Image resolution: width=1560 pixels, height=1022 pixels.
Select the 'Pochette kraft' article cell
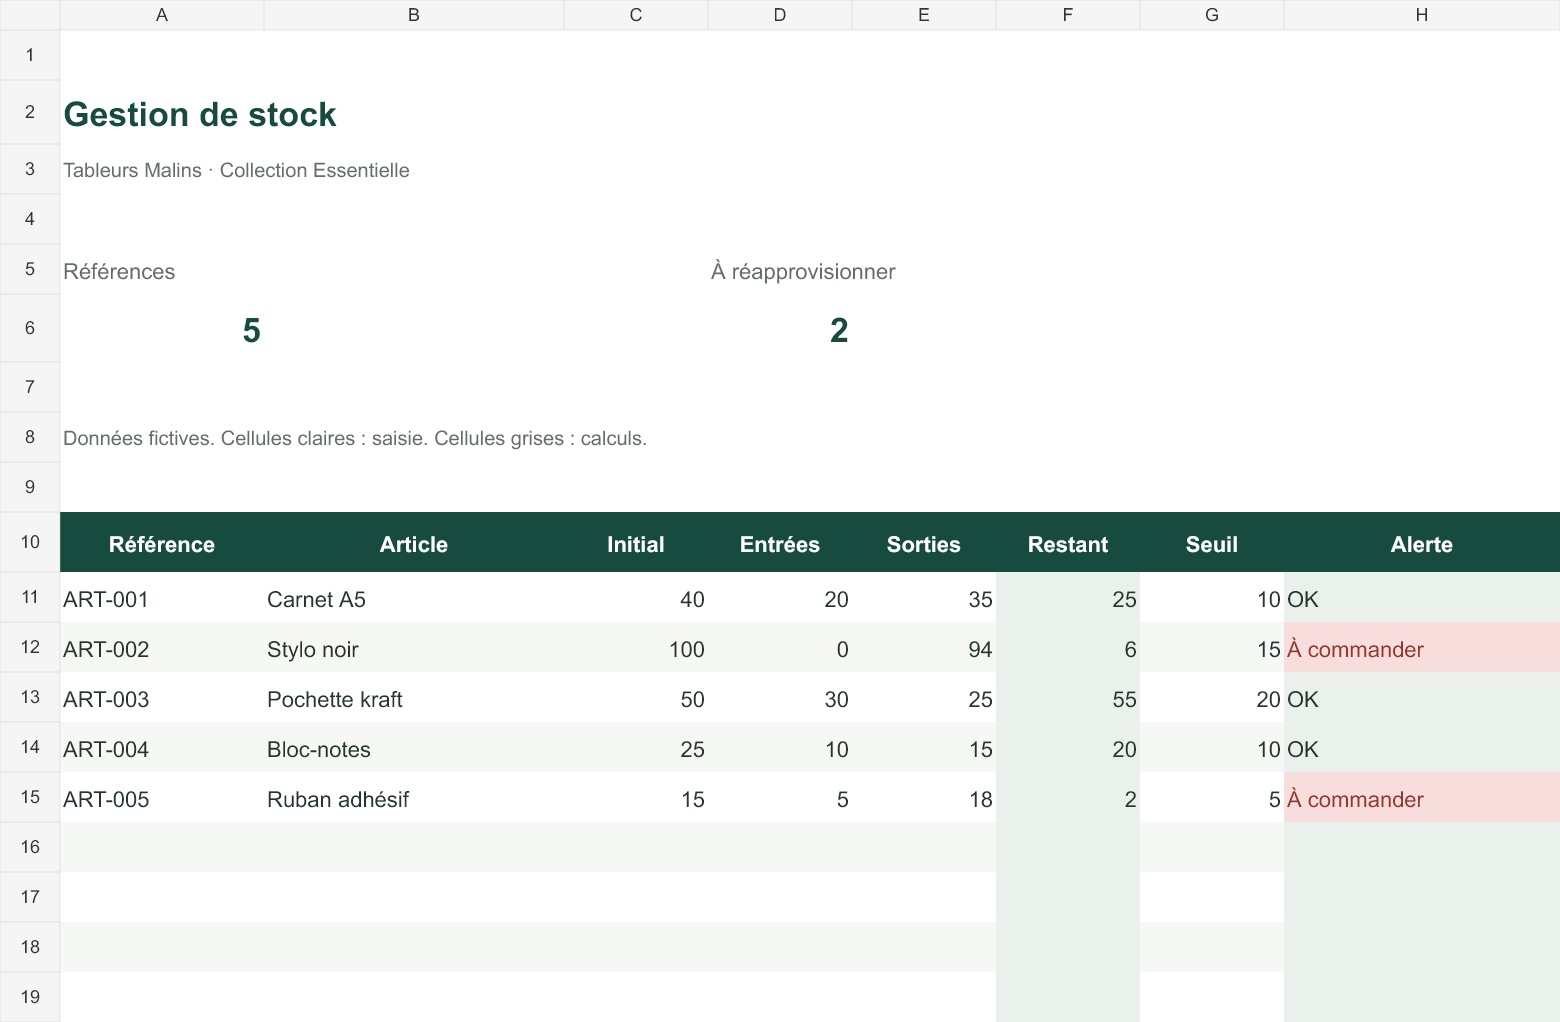[x=414, y=698]
